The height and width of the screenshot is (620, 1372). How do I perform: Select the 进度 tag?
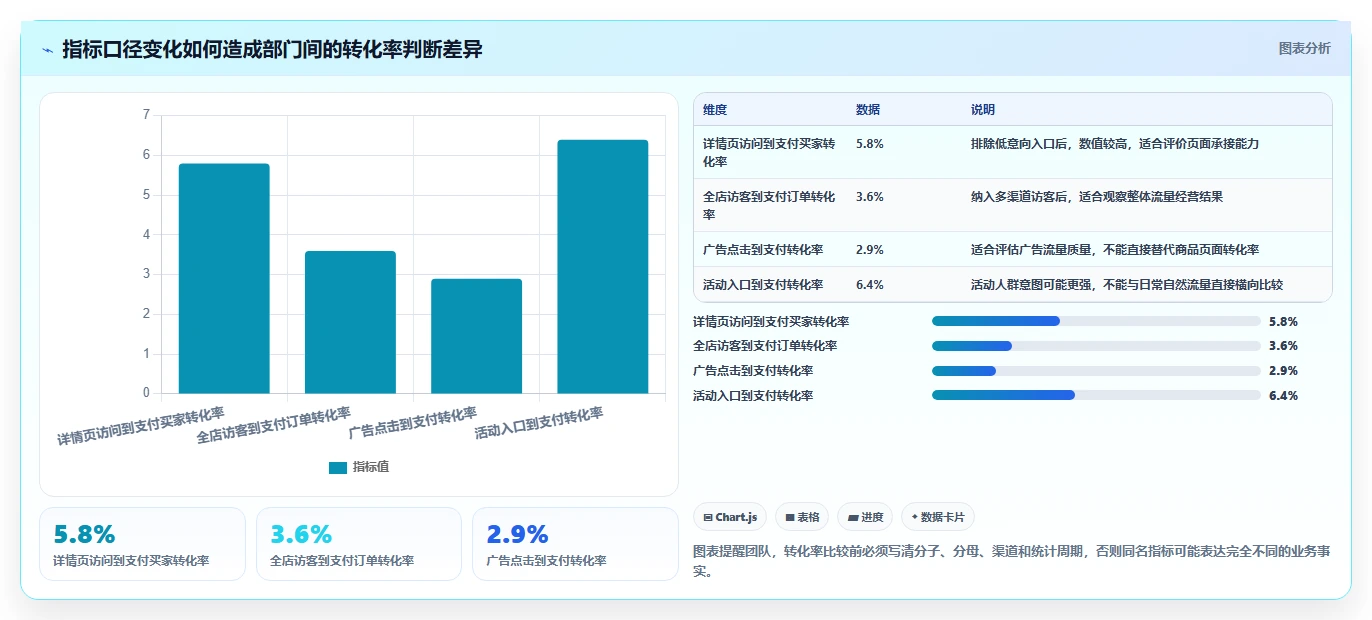click(x=865, y=517)
